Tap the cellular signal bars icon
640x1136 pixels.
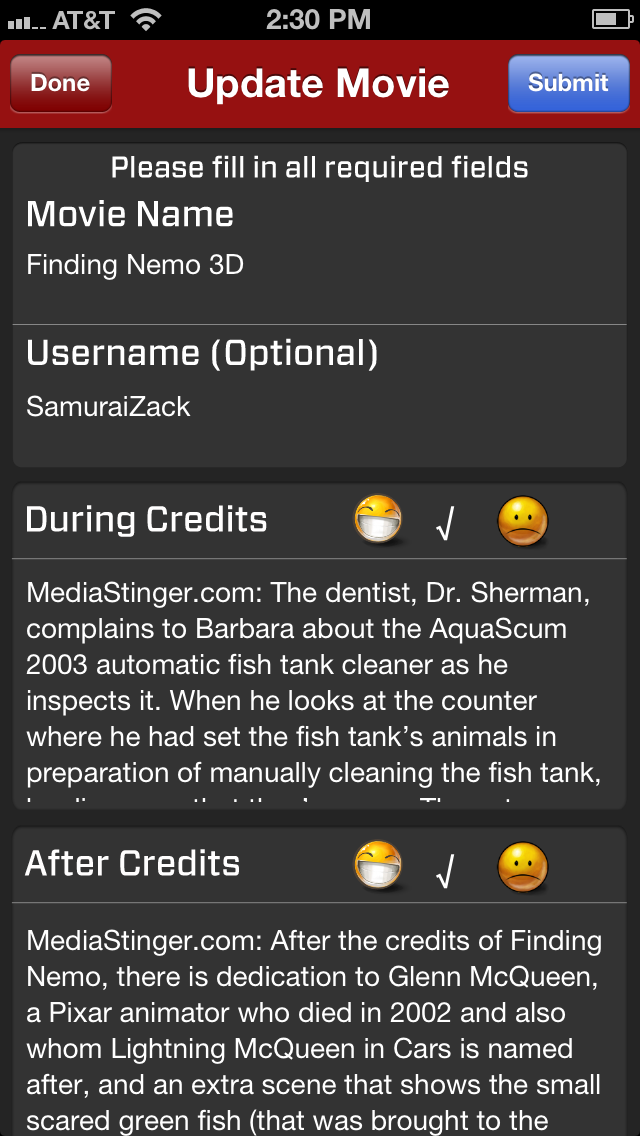[x=25, y=20]
